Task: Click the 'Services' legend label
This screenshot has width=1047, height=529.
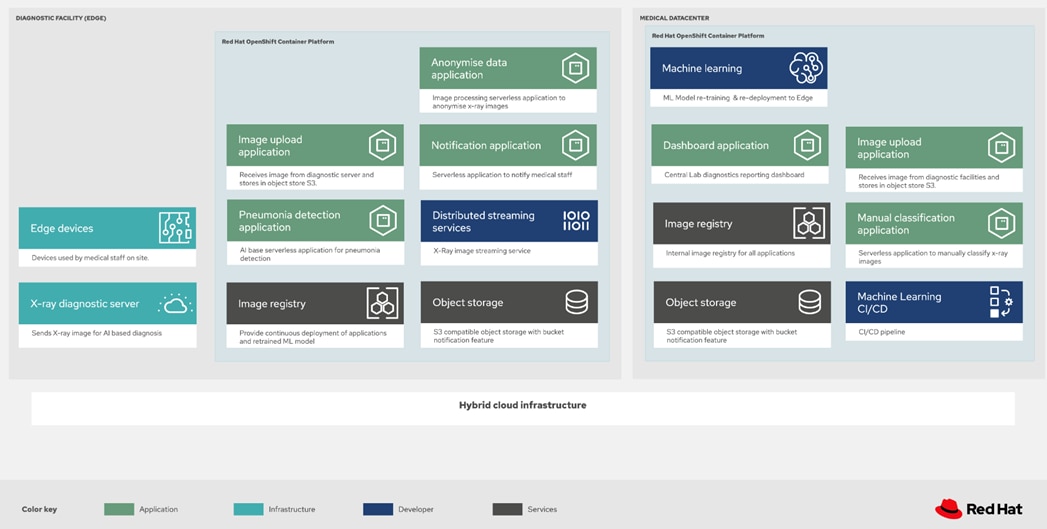Action: click(542, 509)
